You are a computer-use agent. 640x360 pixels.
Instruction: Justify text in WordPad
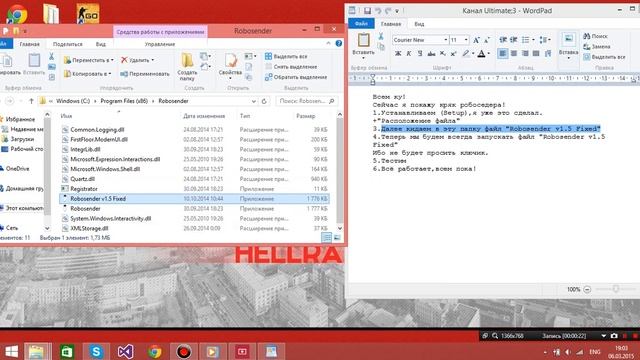[536, 53]
